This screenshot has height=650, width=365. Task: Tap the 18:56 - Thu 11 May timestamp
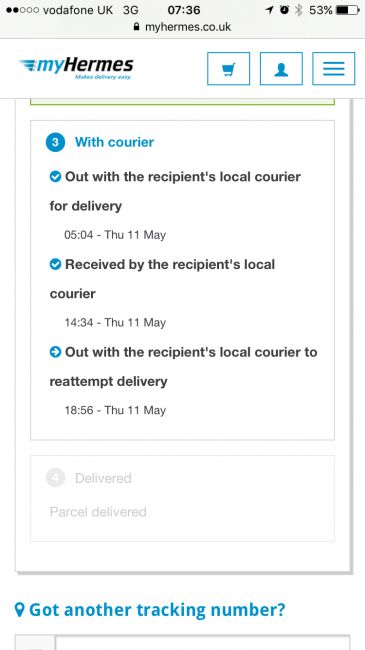pyautogui.click(x=115, y=410)
